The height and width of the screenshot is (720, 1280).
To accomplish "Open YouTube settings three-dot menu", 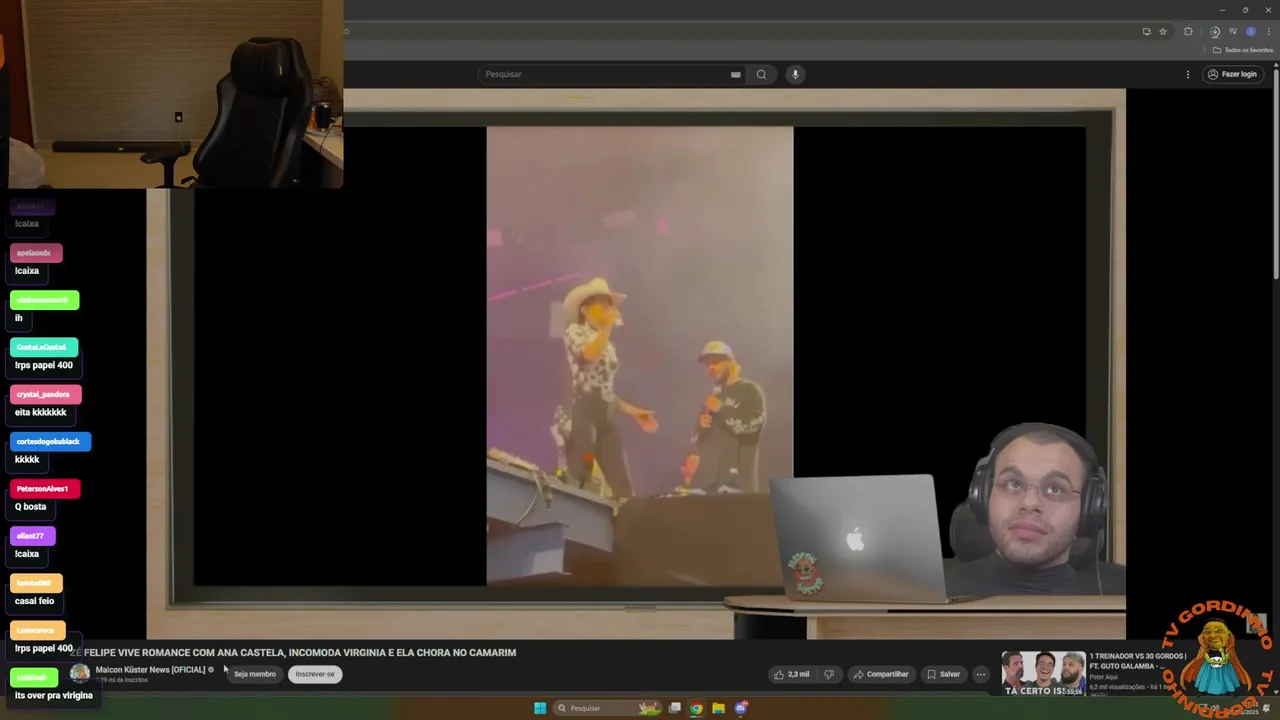I will (x=1188, y=74).
